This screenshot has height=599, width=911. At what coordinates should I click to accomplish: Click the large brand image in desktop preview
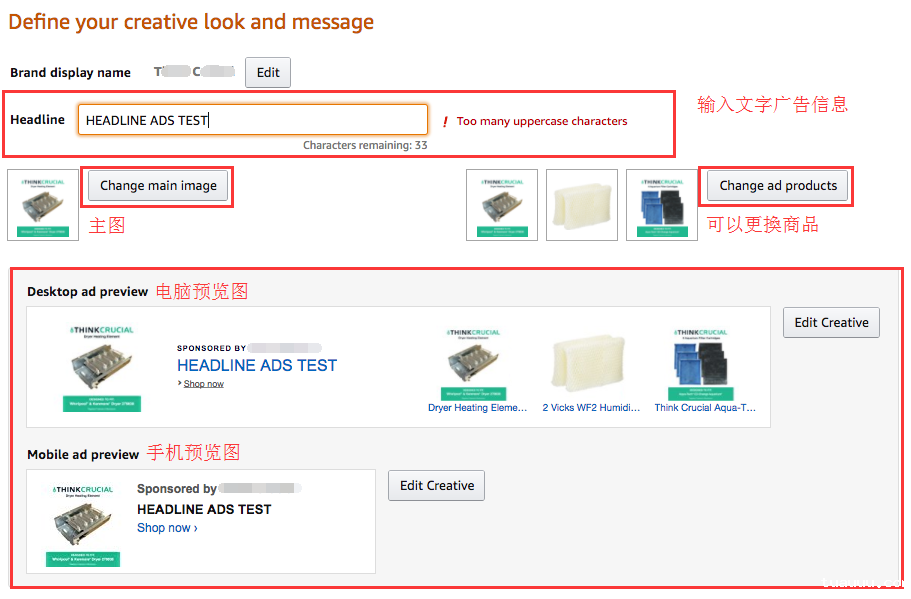click(100, 368)
